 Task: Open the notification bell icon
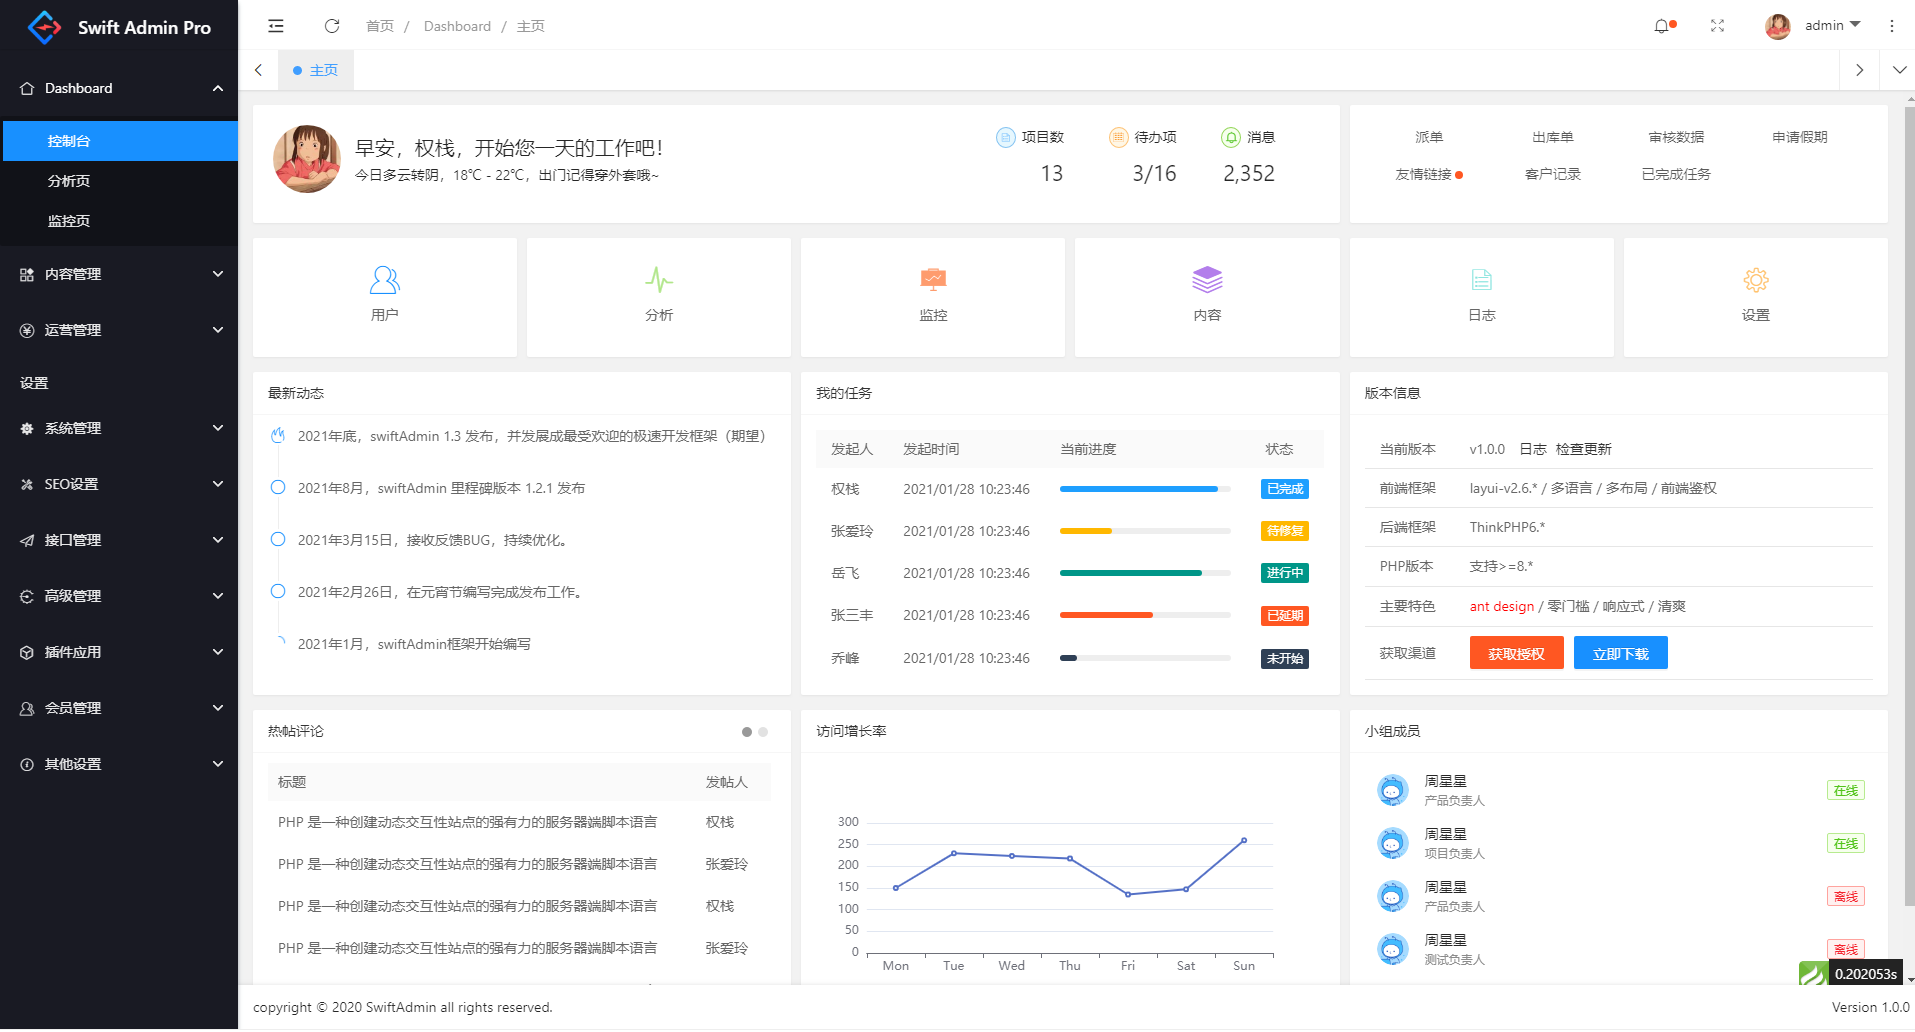(x=1661, y=26)
